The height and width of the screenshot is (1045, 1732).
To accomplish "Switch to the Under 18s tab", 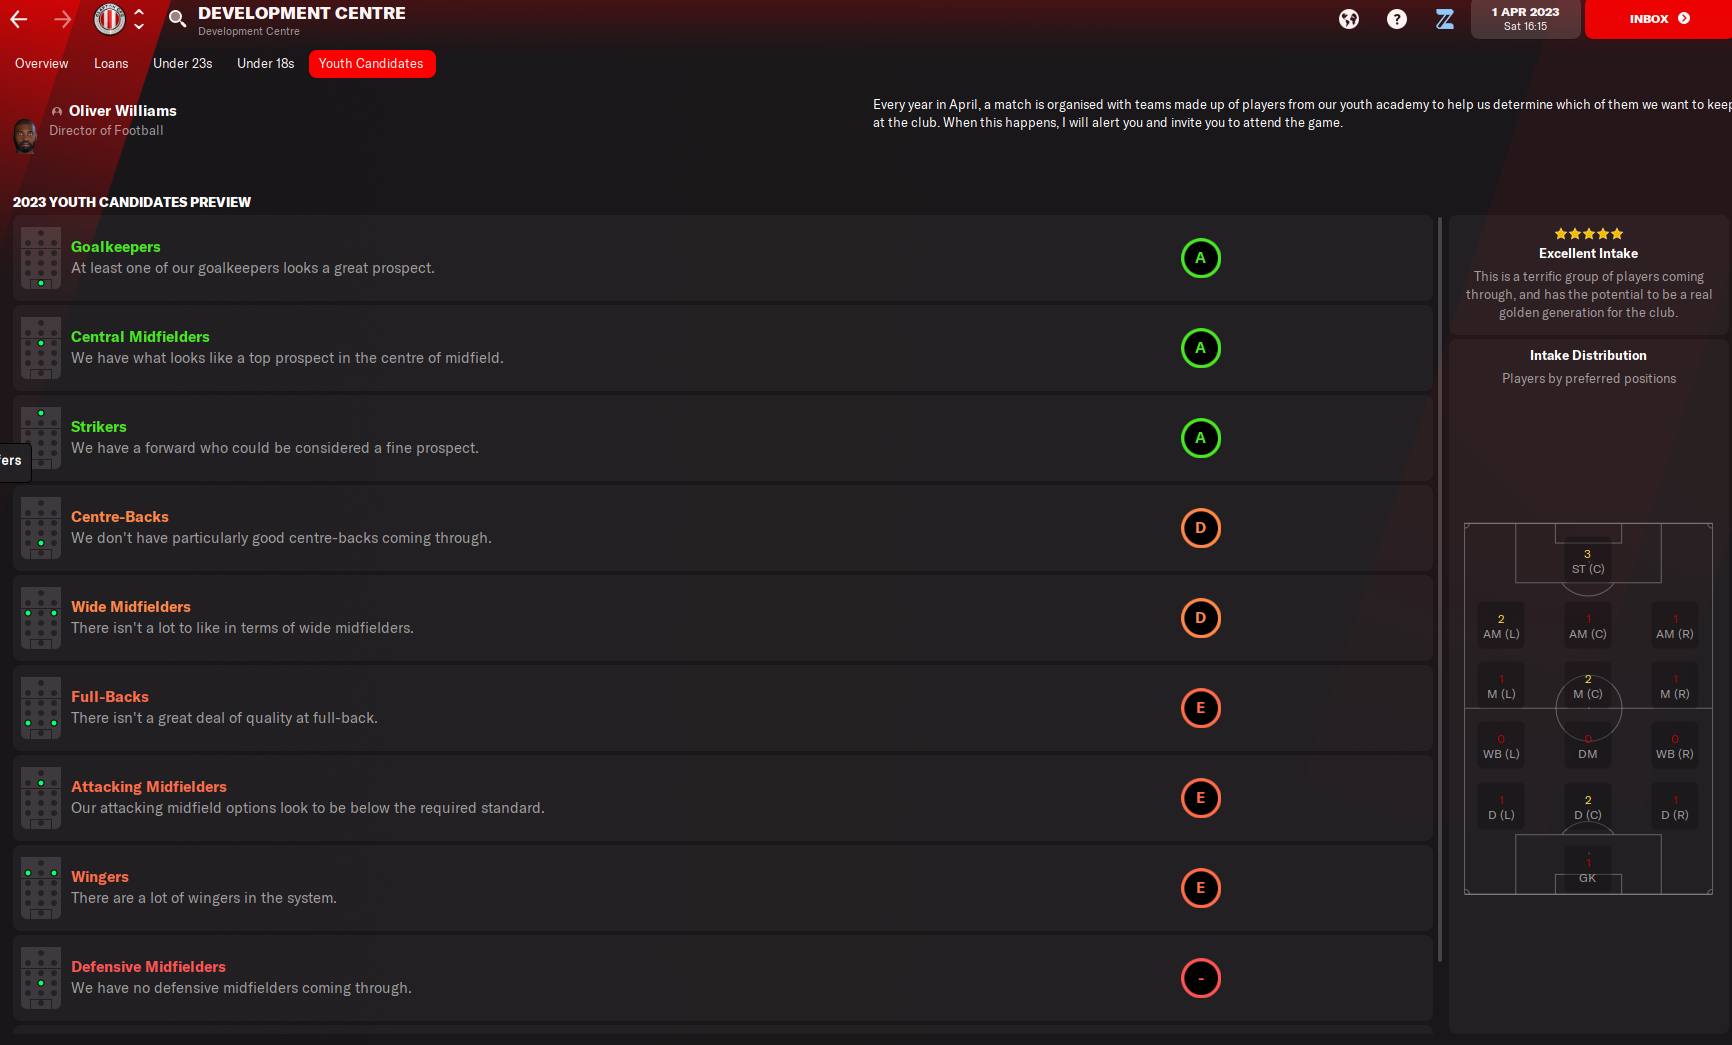I will point(266,64).
